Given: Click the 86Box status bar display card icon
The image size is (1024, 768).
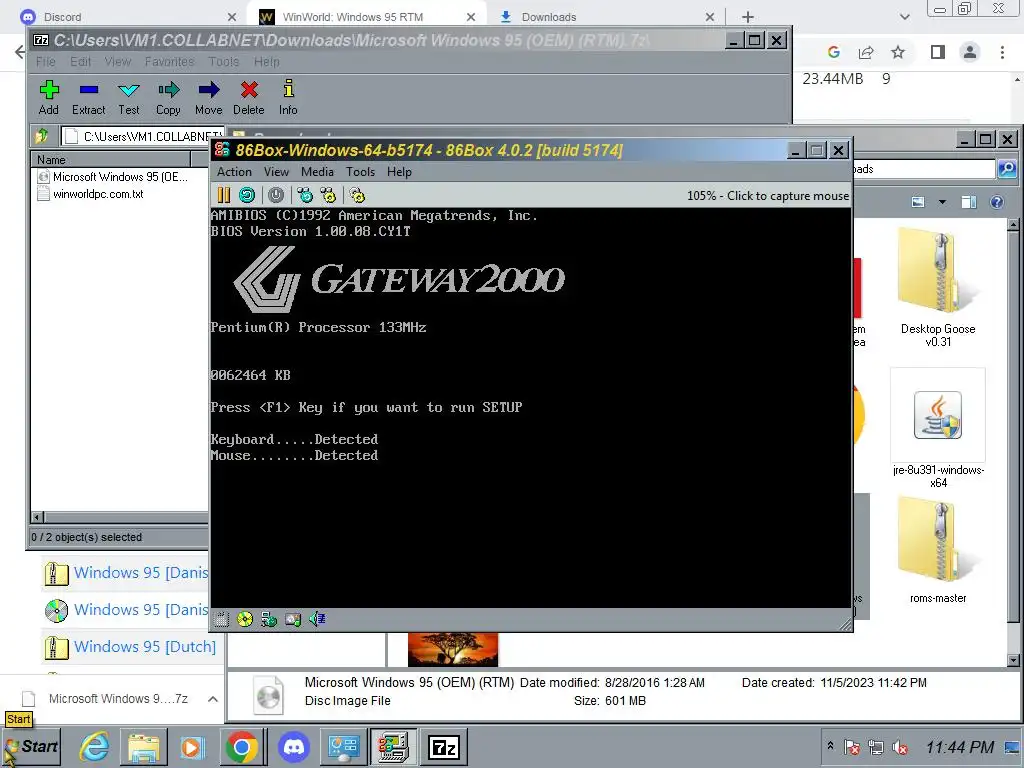Looking at the screenshot, I should [x=293, y=619].
